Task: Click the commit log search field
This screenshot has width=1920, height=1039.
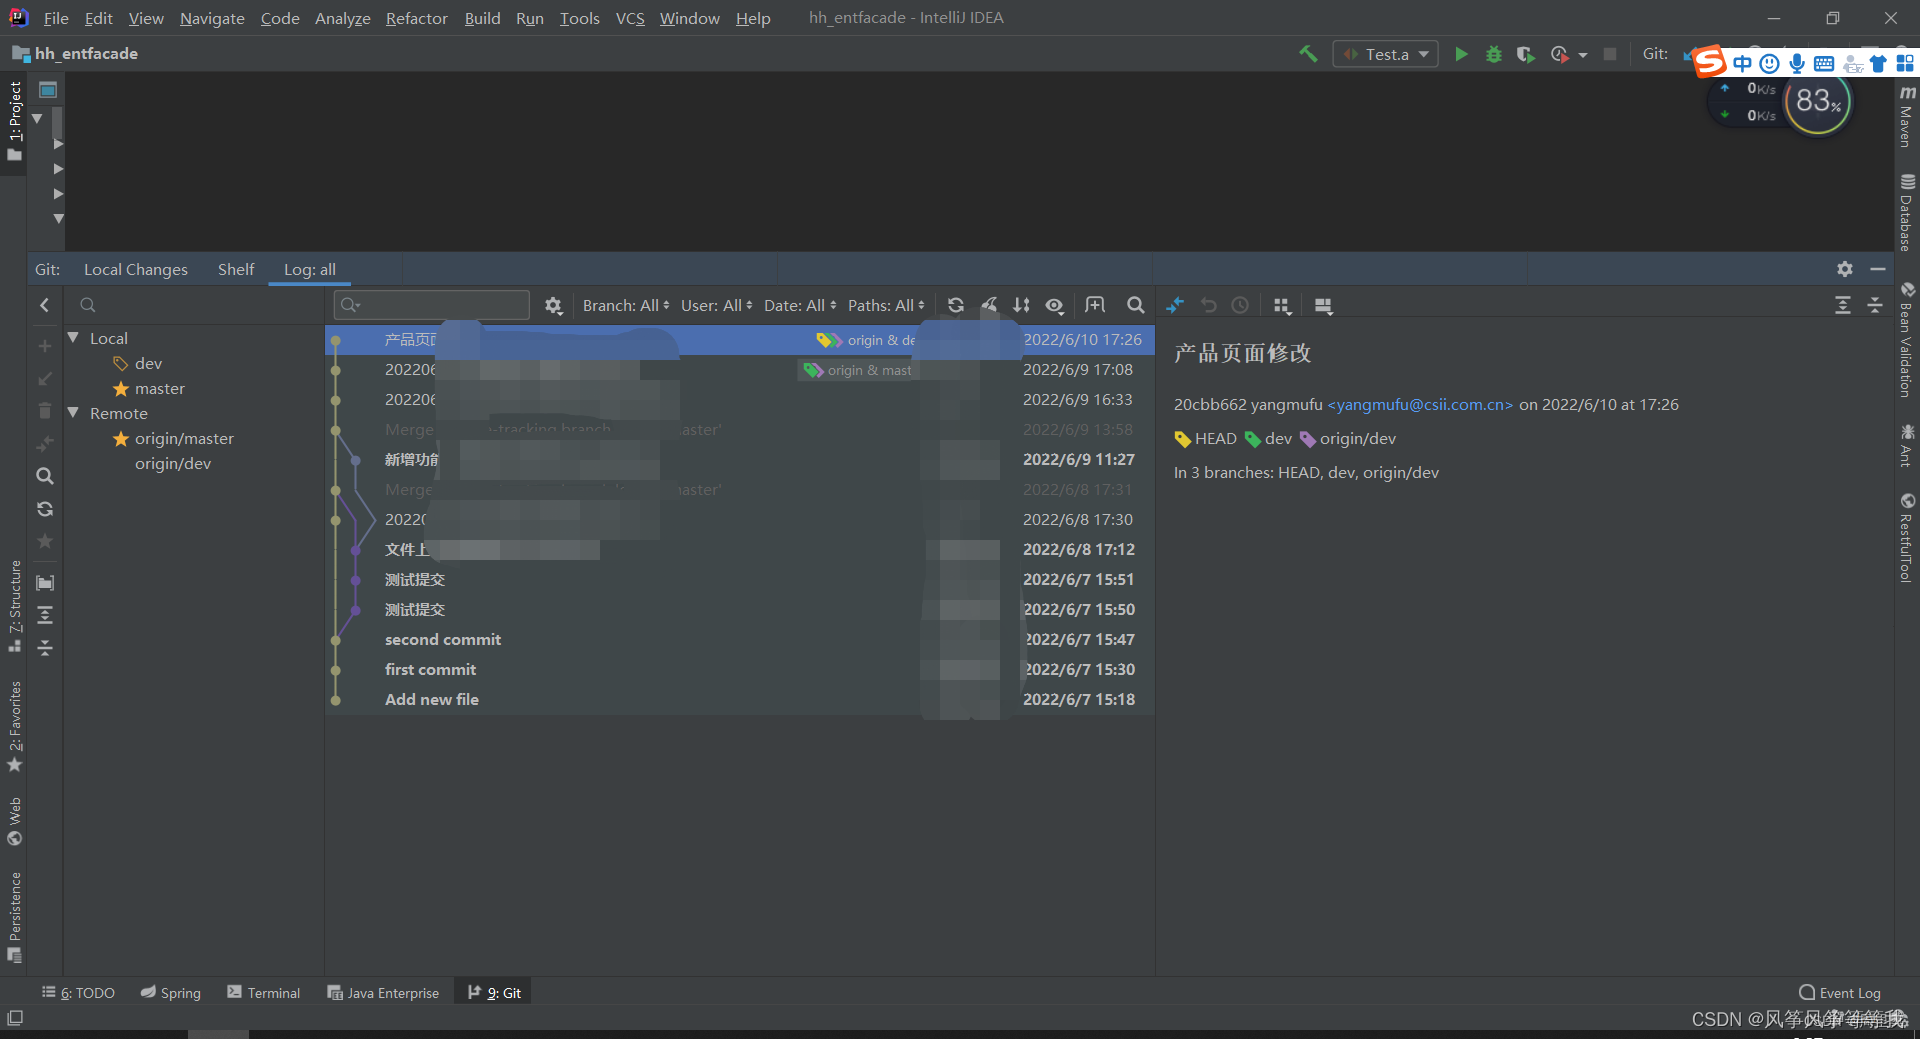Action: (432, 305)
